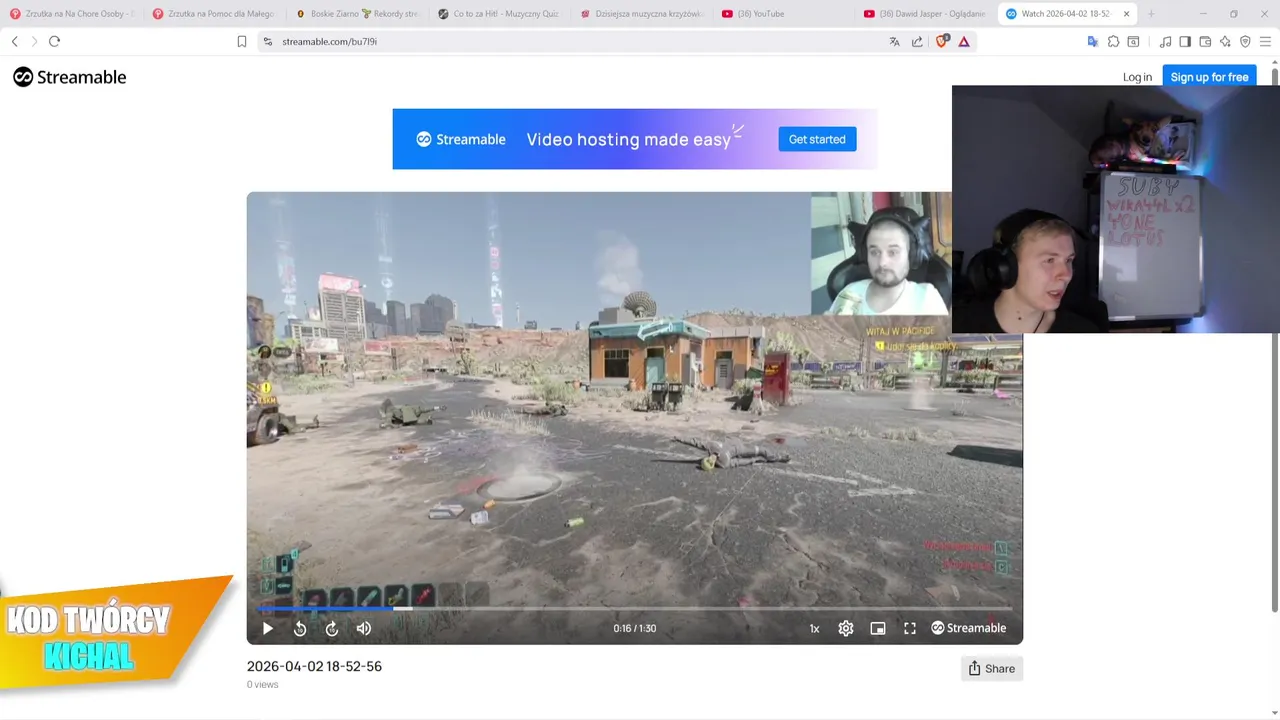Open the translate page icon
Image resolution: width=1280 pixels, height=720 pixels.
894,41
